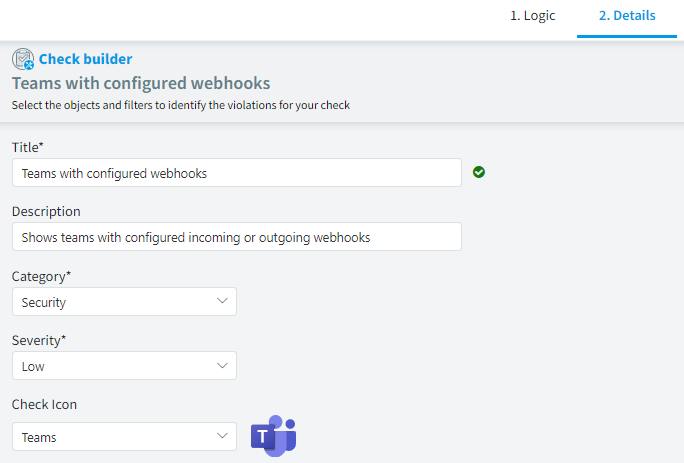Select the 2. Details tab
The height and width of the screenshot is (463, 684).
pos(627,16)
